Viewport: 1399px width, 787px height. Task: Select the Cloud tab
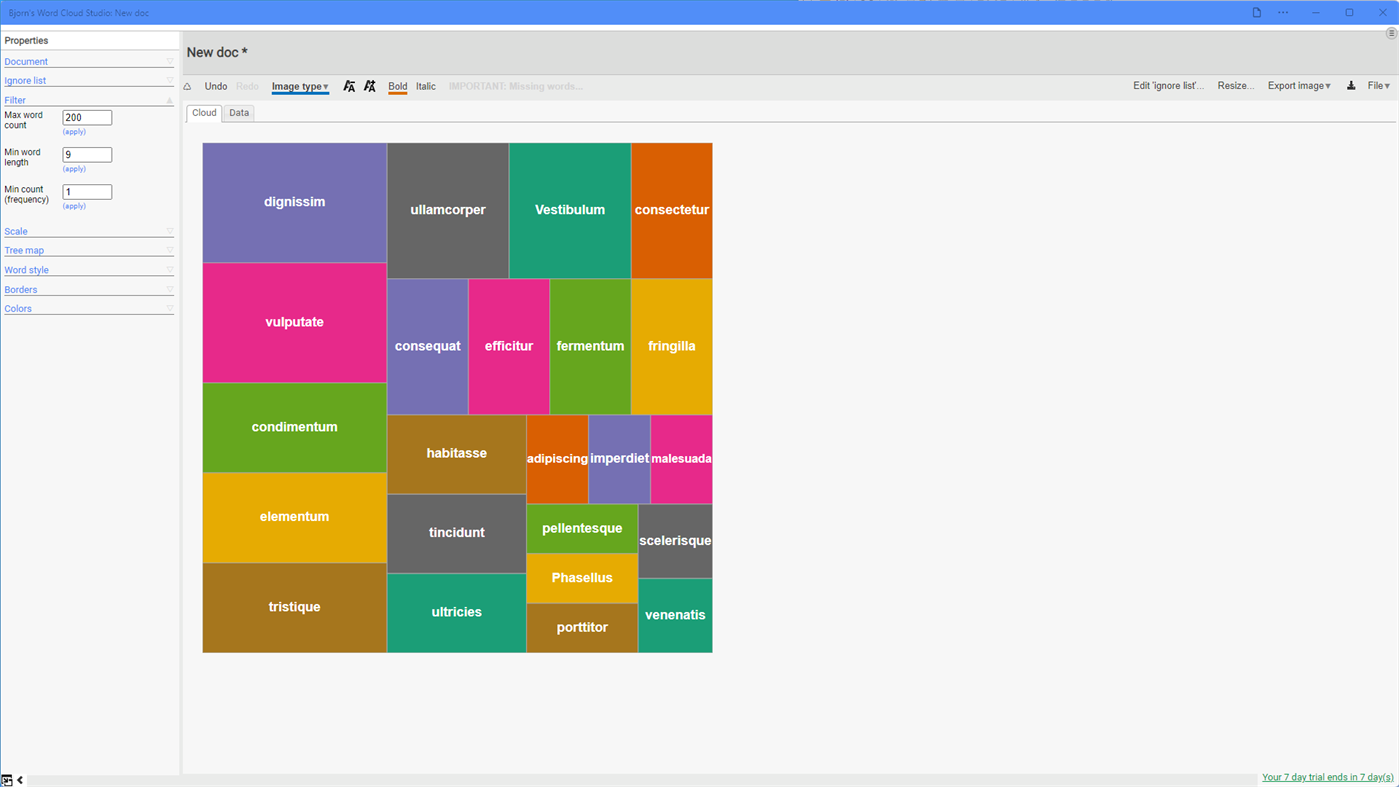point(203,112)
